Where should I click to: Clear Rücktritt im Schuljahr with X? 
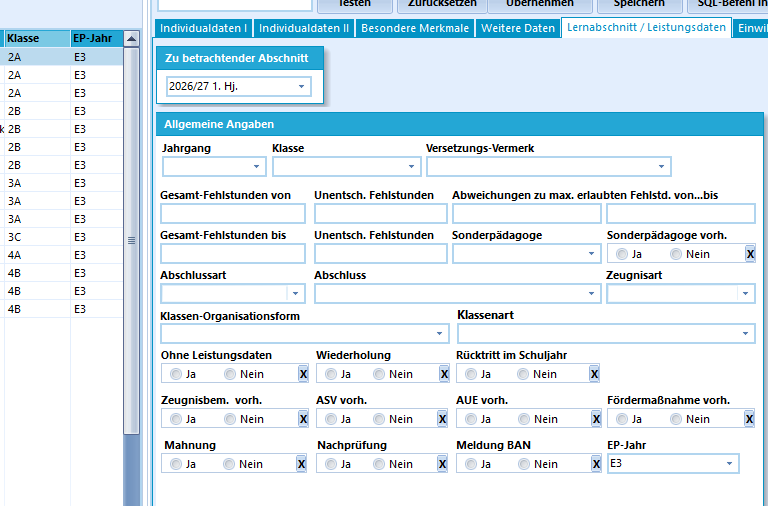pyautogui.click(x=594, y=374)
